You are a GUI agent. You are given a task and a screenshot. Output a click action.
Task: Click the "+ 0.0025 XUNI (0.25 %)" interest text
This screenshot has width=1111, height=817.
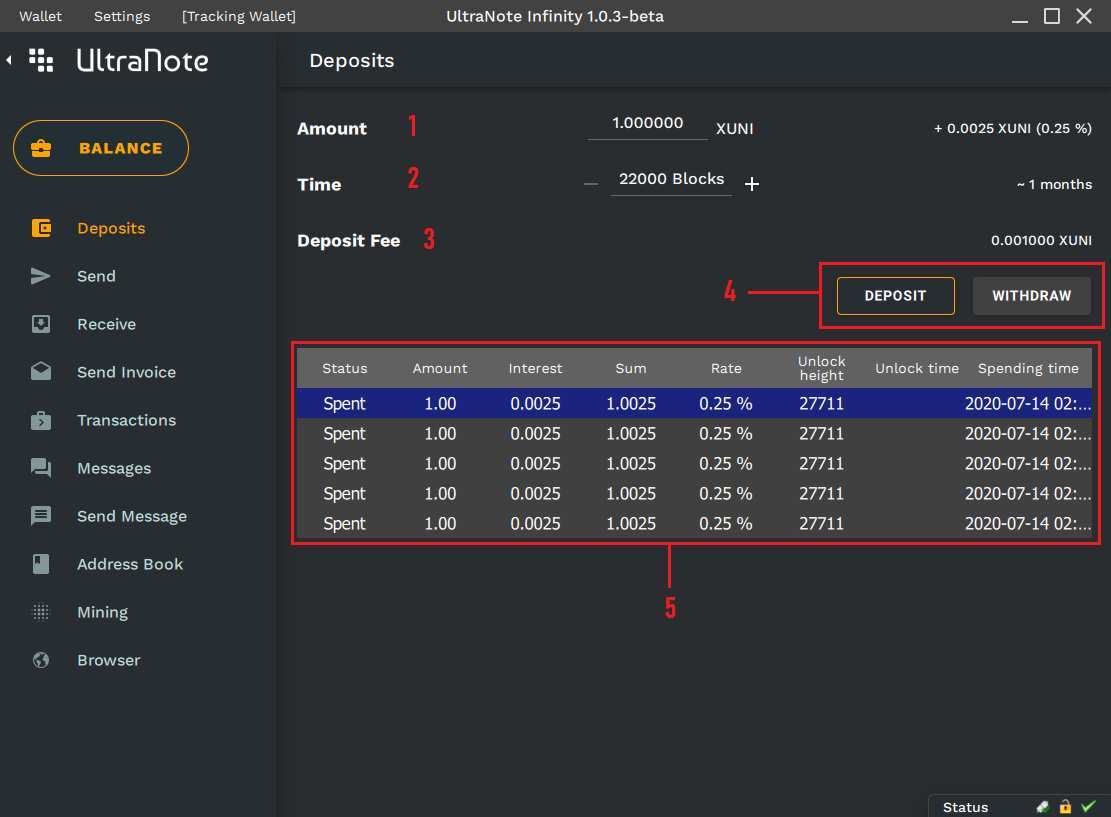[1013, 128]
